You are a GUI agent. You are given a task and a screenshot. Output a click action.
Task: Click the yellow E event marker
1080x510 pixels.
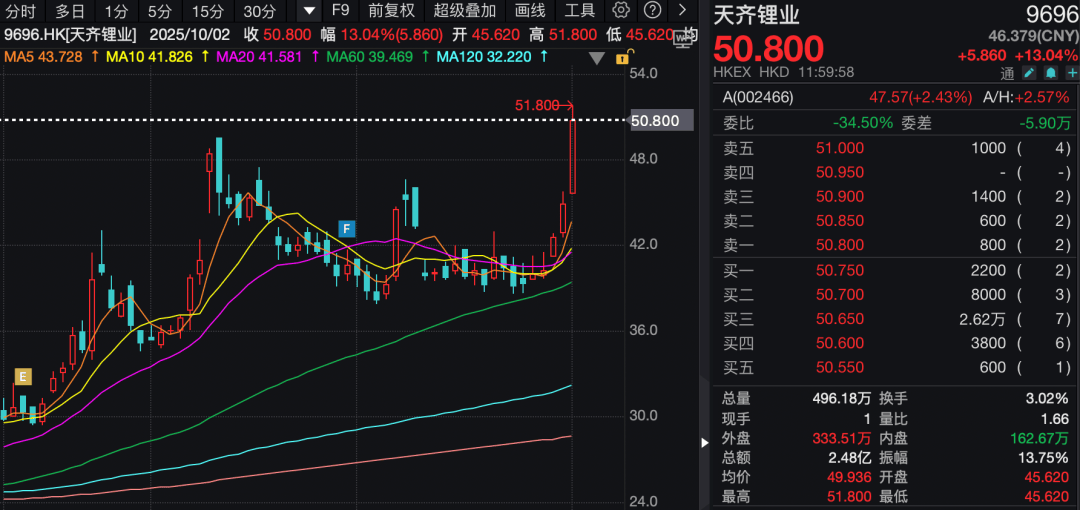click(23, 377)
